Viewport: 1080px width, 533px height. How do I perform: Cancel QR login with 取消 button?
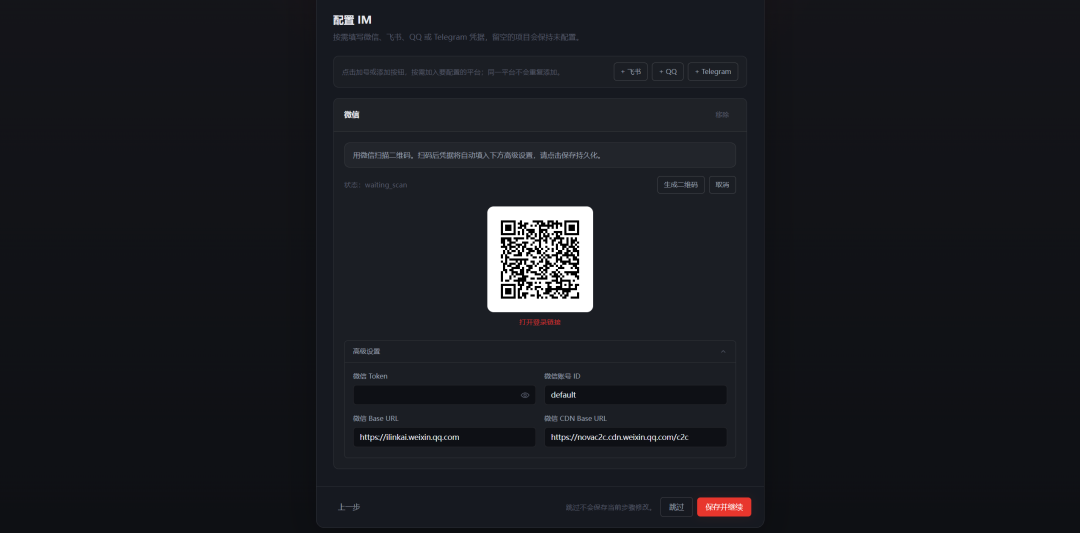tap(722, 185)
